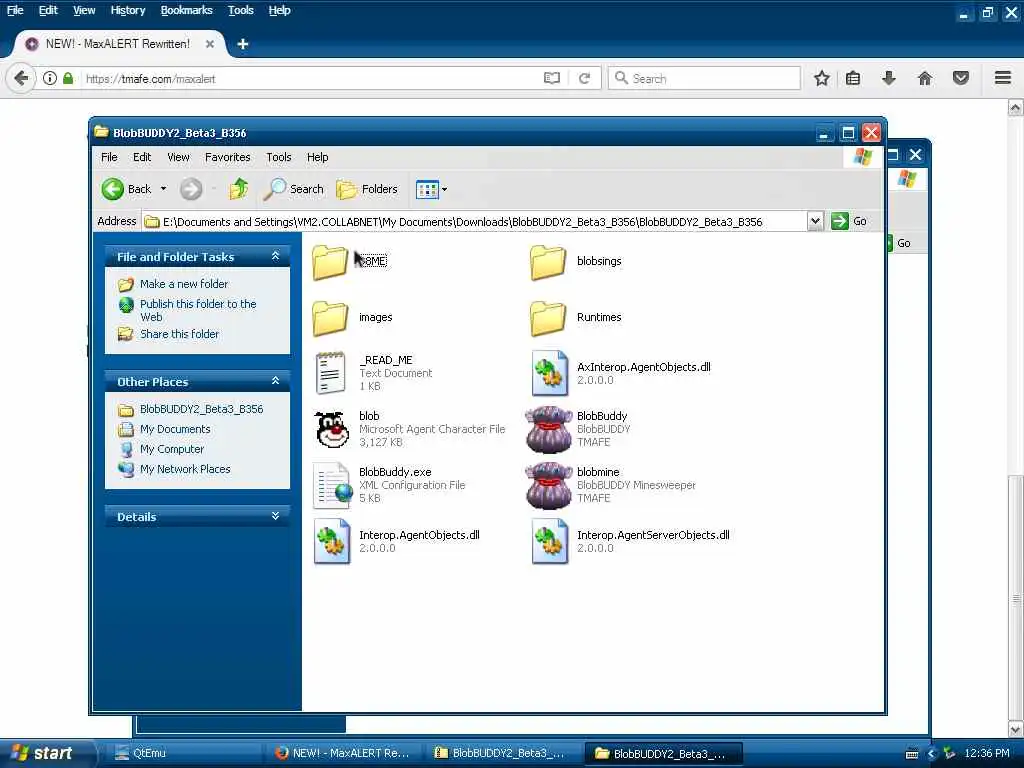Open Explorer Search pane
Image resolution: width=1024 pixels, height=768 pixels.
294,189
